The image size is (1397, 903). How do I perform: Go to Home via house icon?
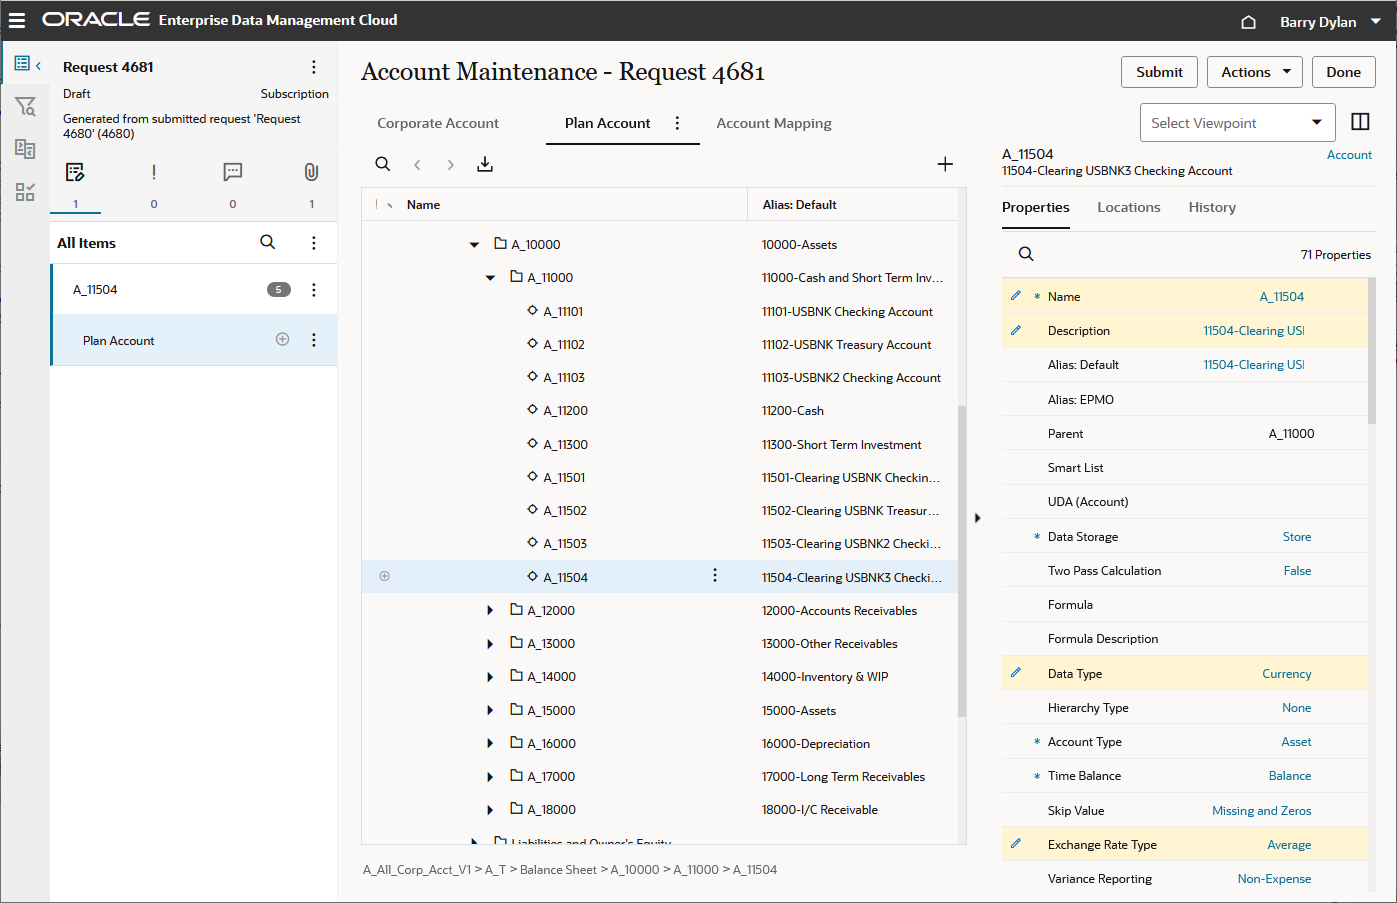pyautogui.click(x=1248, y=22)
